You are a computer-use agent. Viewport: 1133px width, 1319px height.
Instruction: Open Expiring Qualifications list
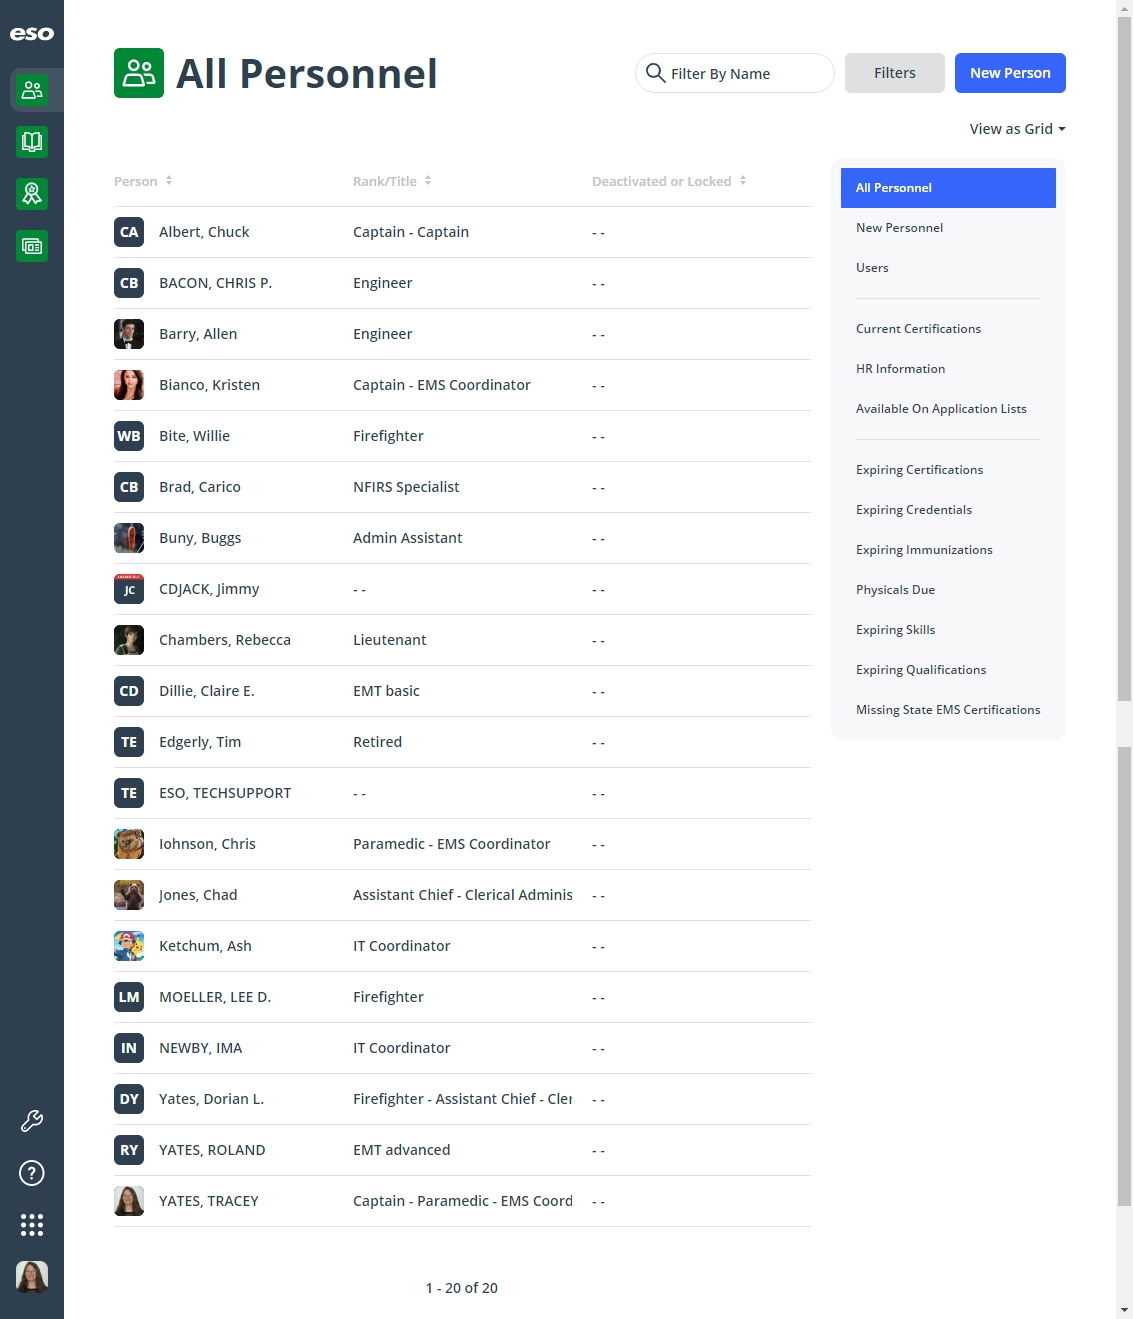[948, 670]
